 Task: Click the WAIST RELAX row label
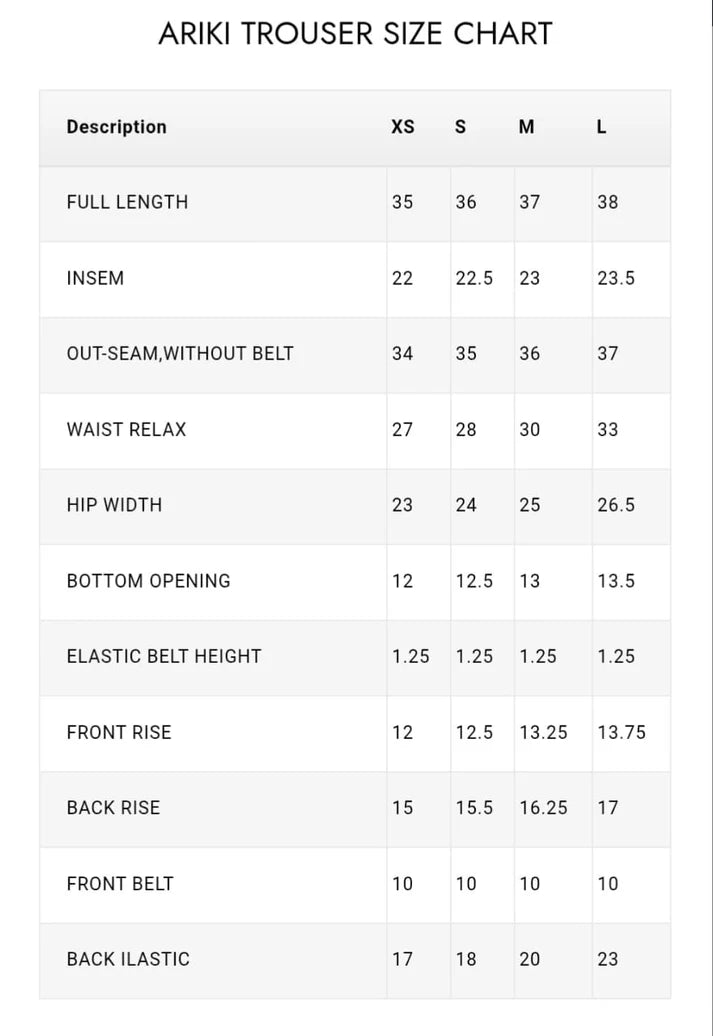click(x=126, y=429)
